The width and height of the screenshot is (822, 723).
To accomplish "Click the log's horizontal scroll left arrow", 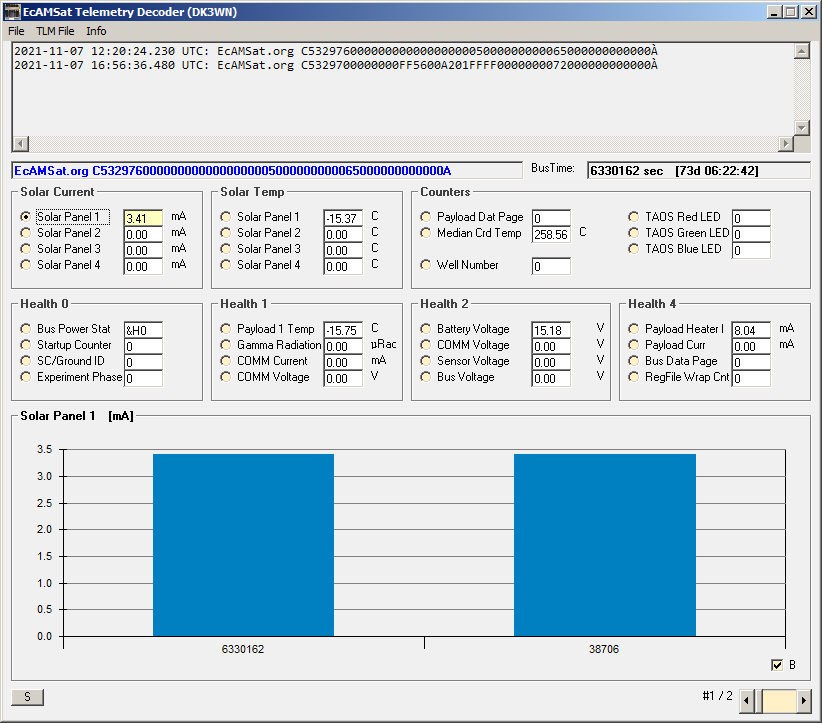I will tap(21, 143).
